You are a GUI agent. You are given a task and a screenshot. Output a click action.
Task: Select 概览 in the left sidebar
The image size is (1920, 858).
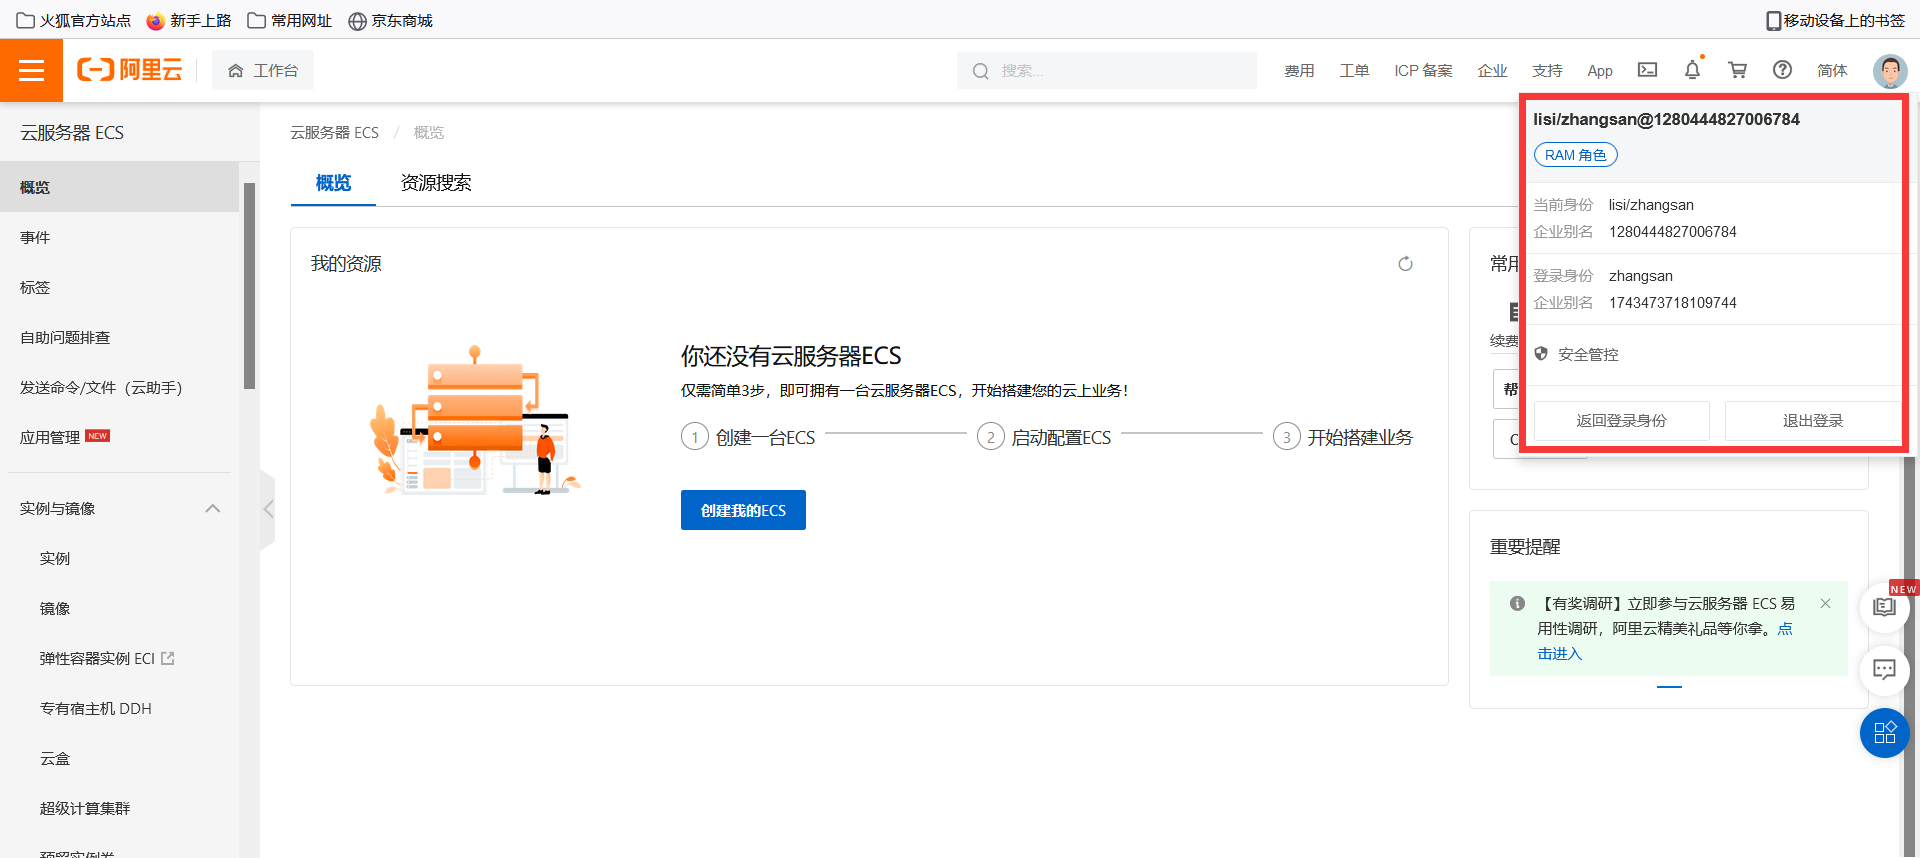[x=119, y=187]
